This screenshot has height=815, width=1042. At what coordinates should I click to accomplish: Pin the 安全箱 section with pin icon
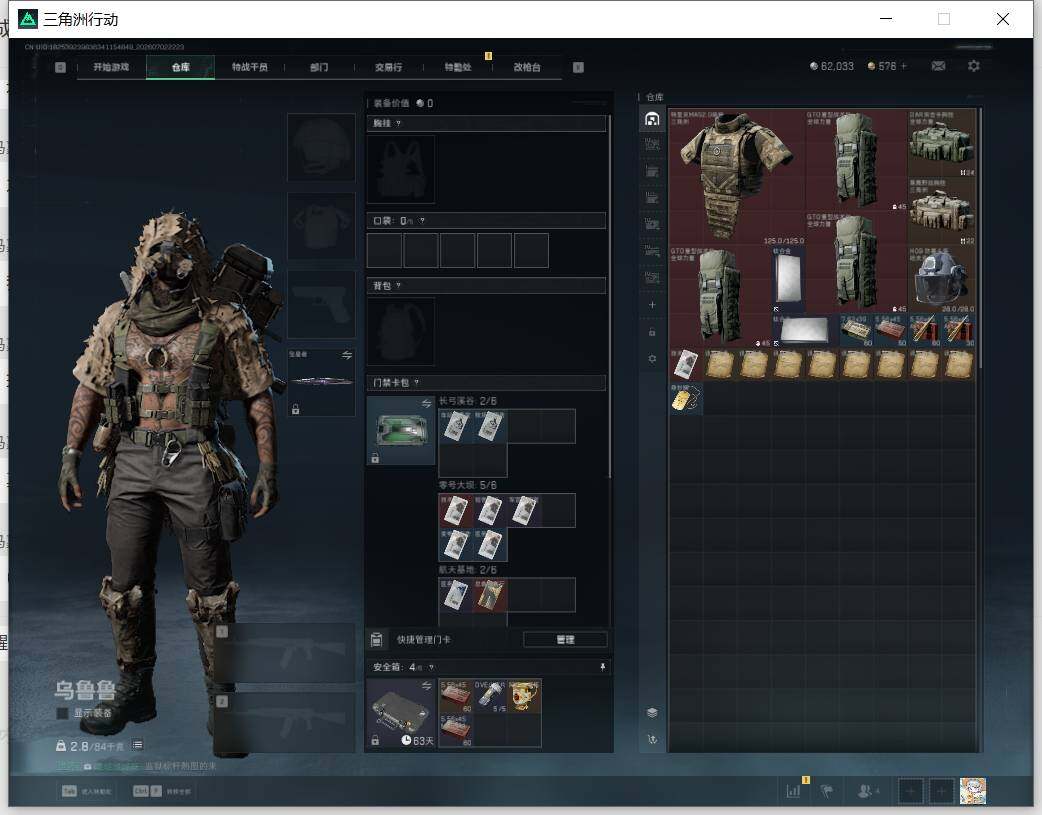602,667
